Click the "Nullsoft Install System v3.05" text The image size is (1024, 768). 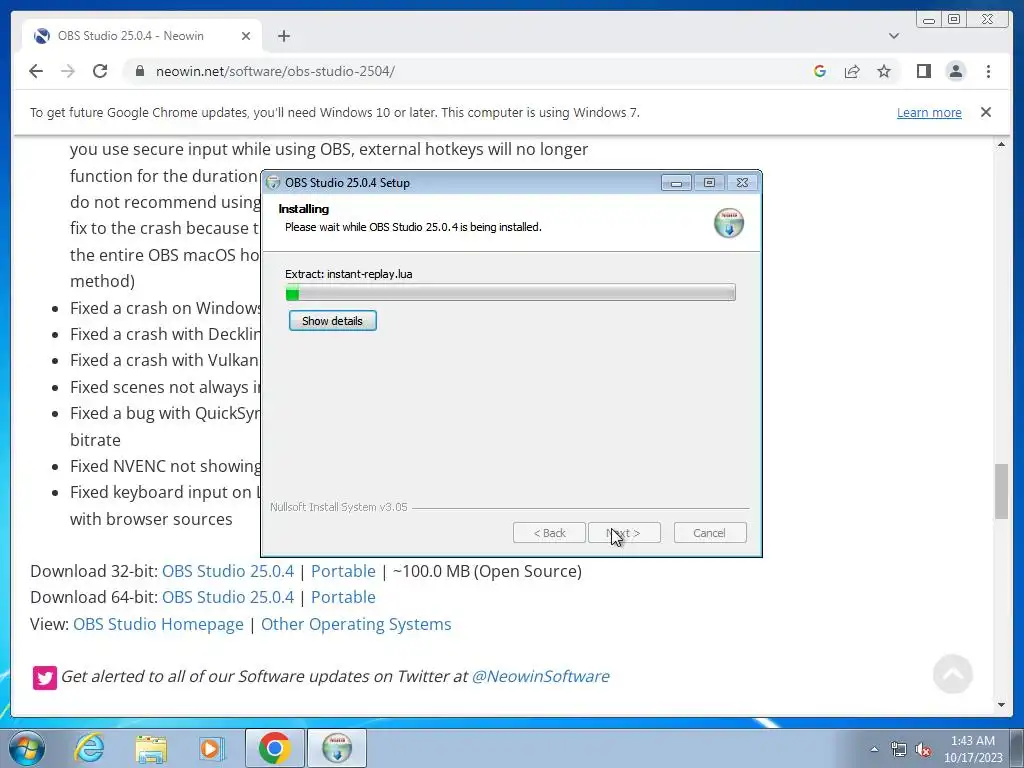click(338, 507)
